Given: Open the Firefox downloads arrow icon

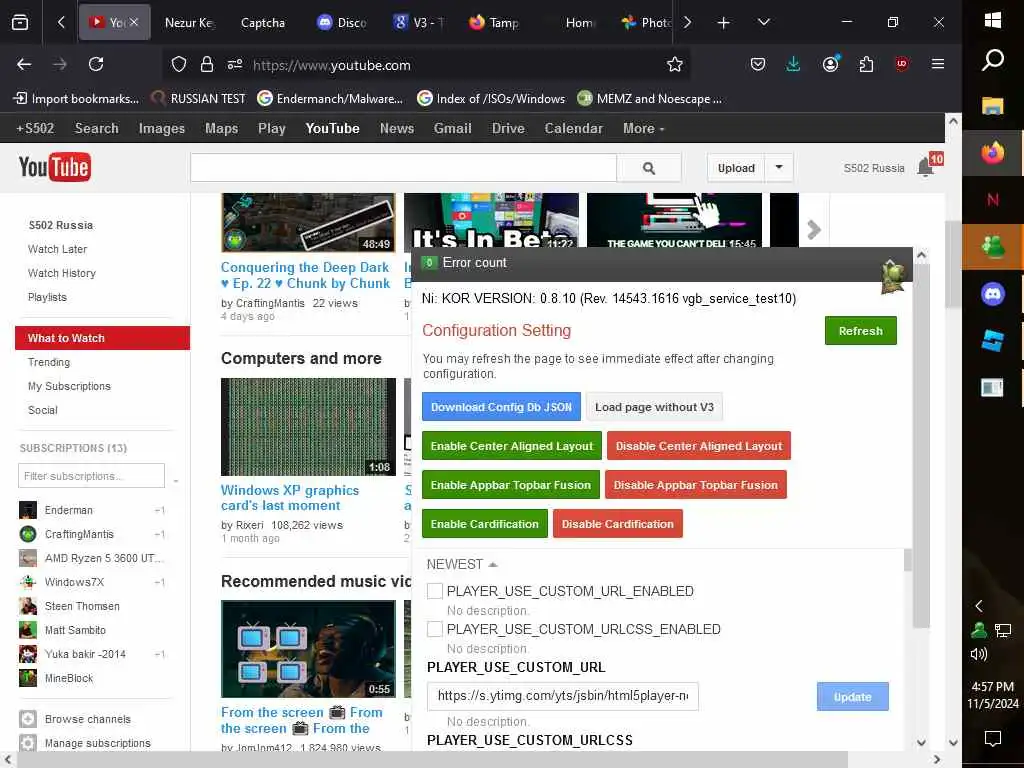Looking at the screenshot, I should [793, 64].
